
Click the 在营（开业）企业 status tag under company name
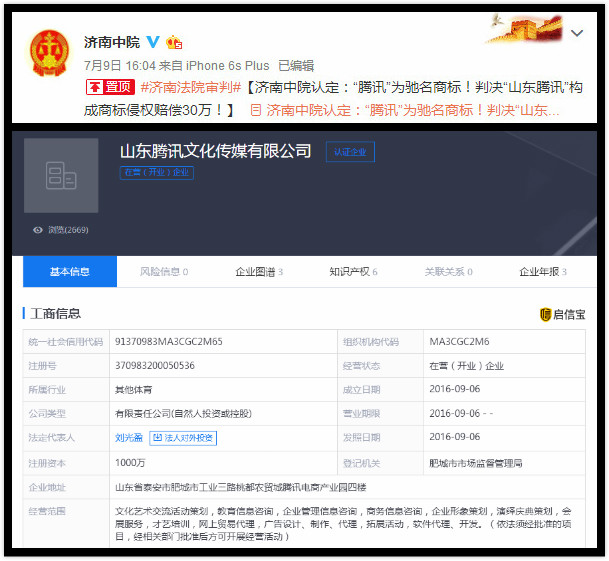coord(157,172)
